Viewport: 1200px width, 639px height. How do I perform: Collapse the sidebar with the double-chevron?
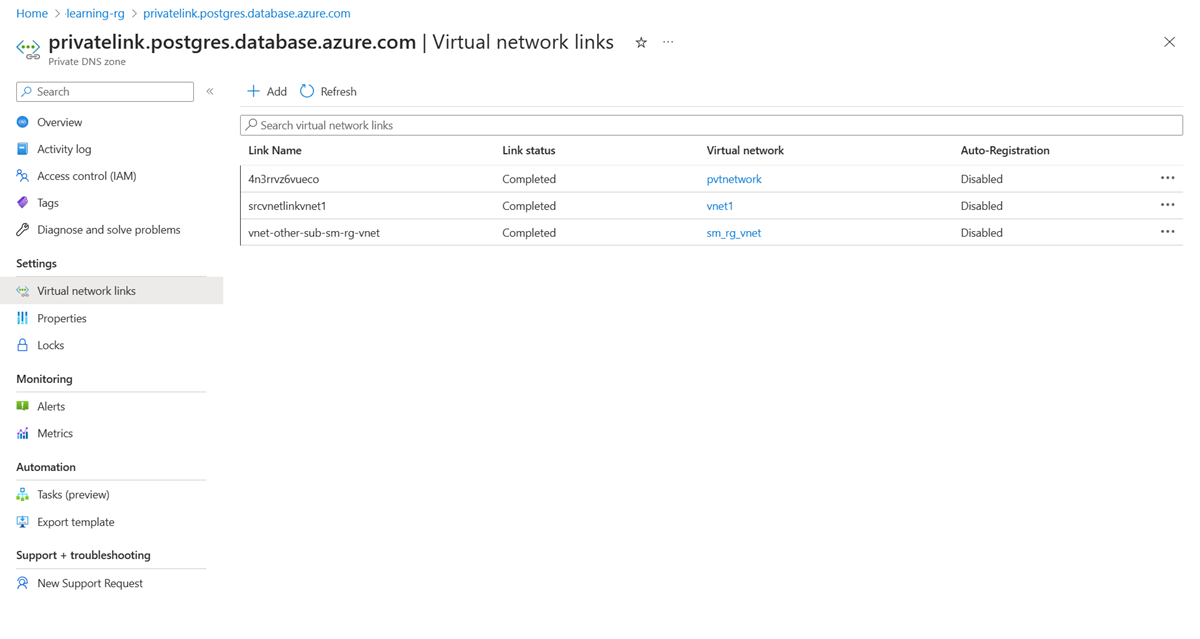click(210, 91)
